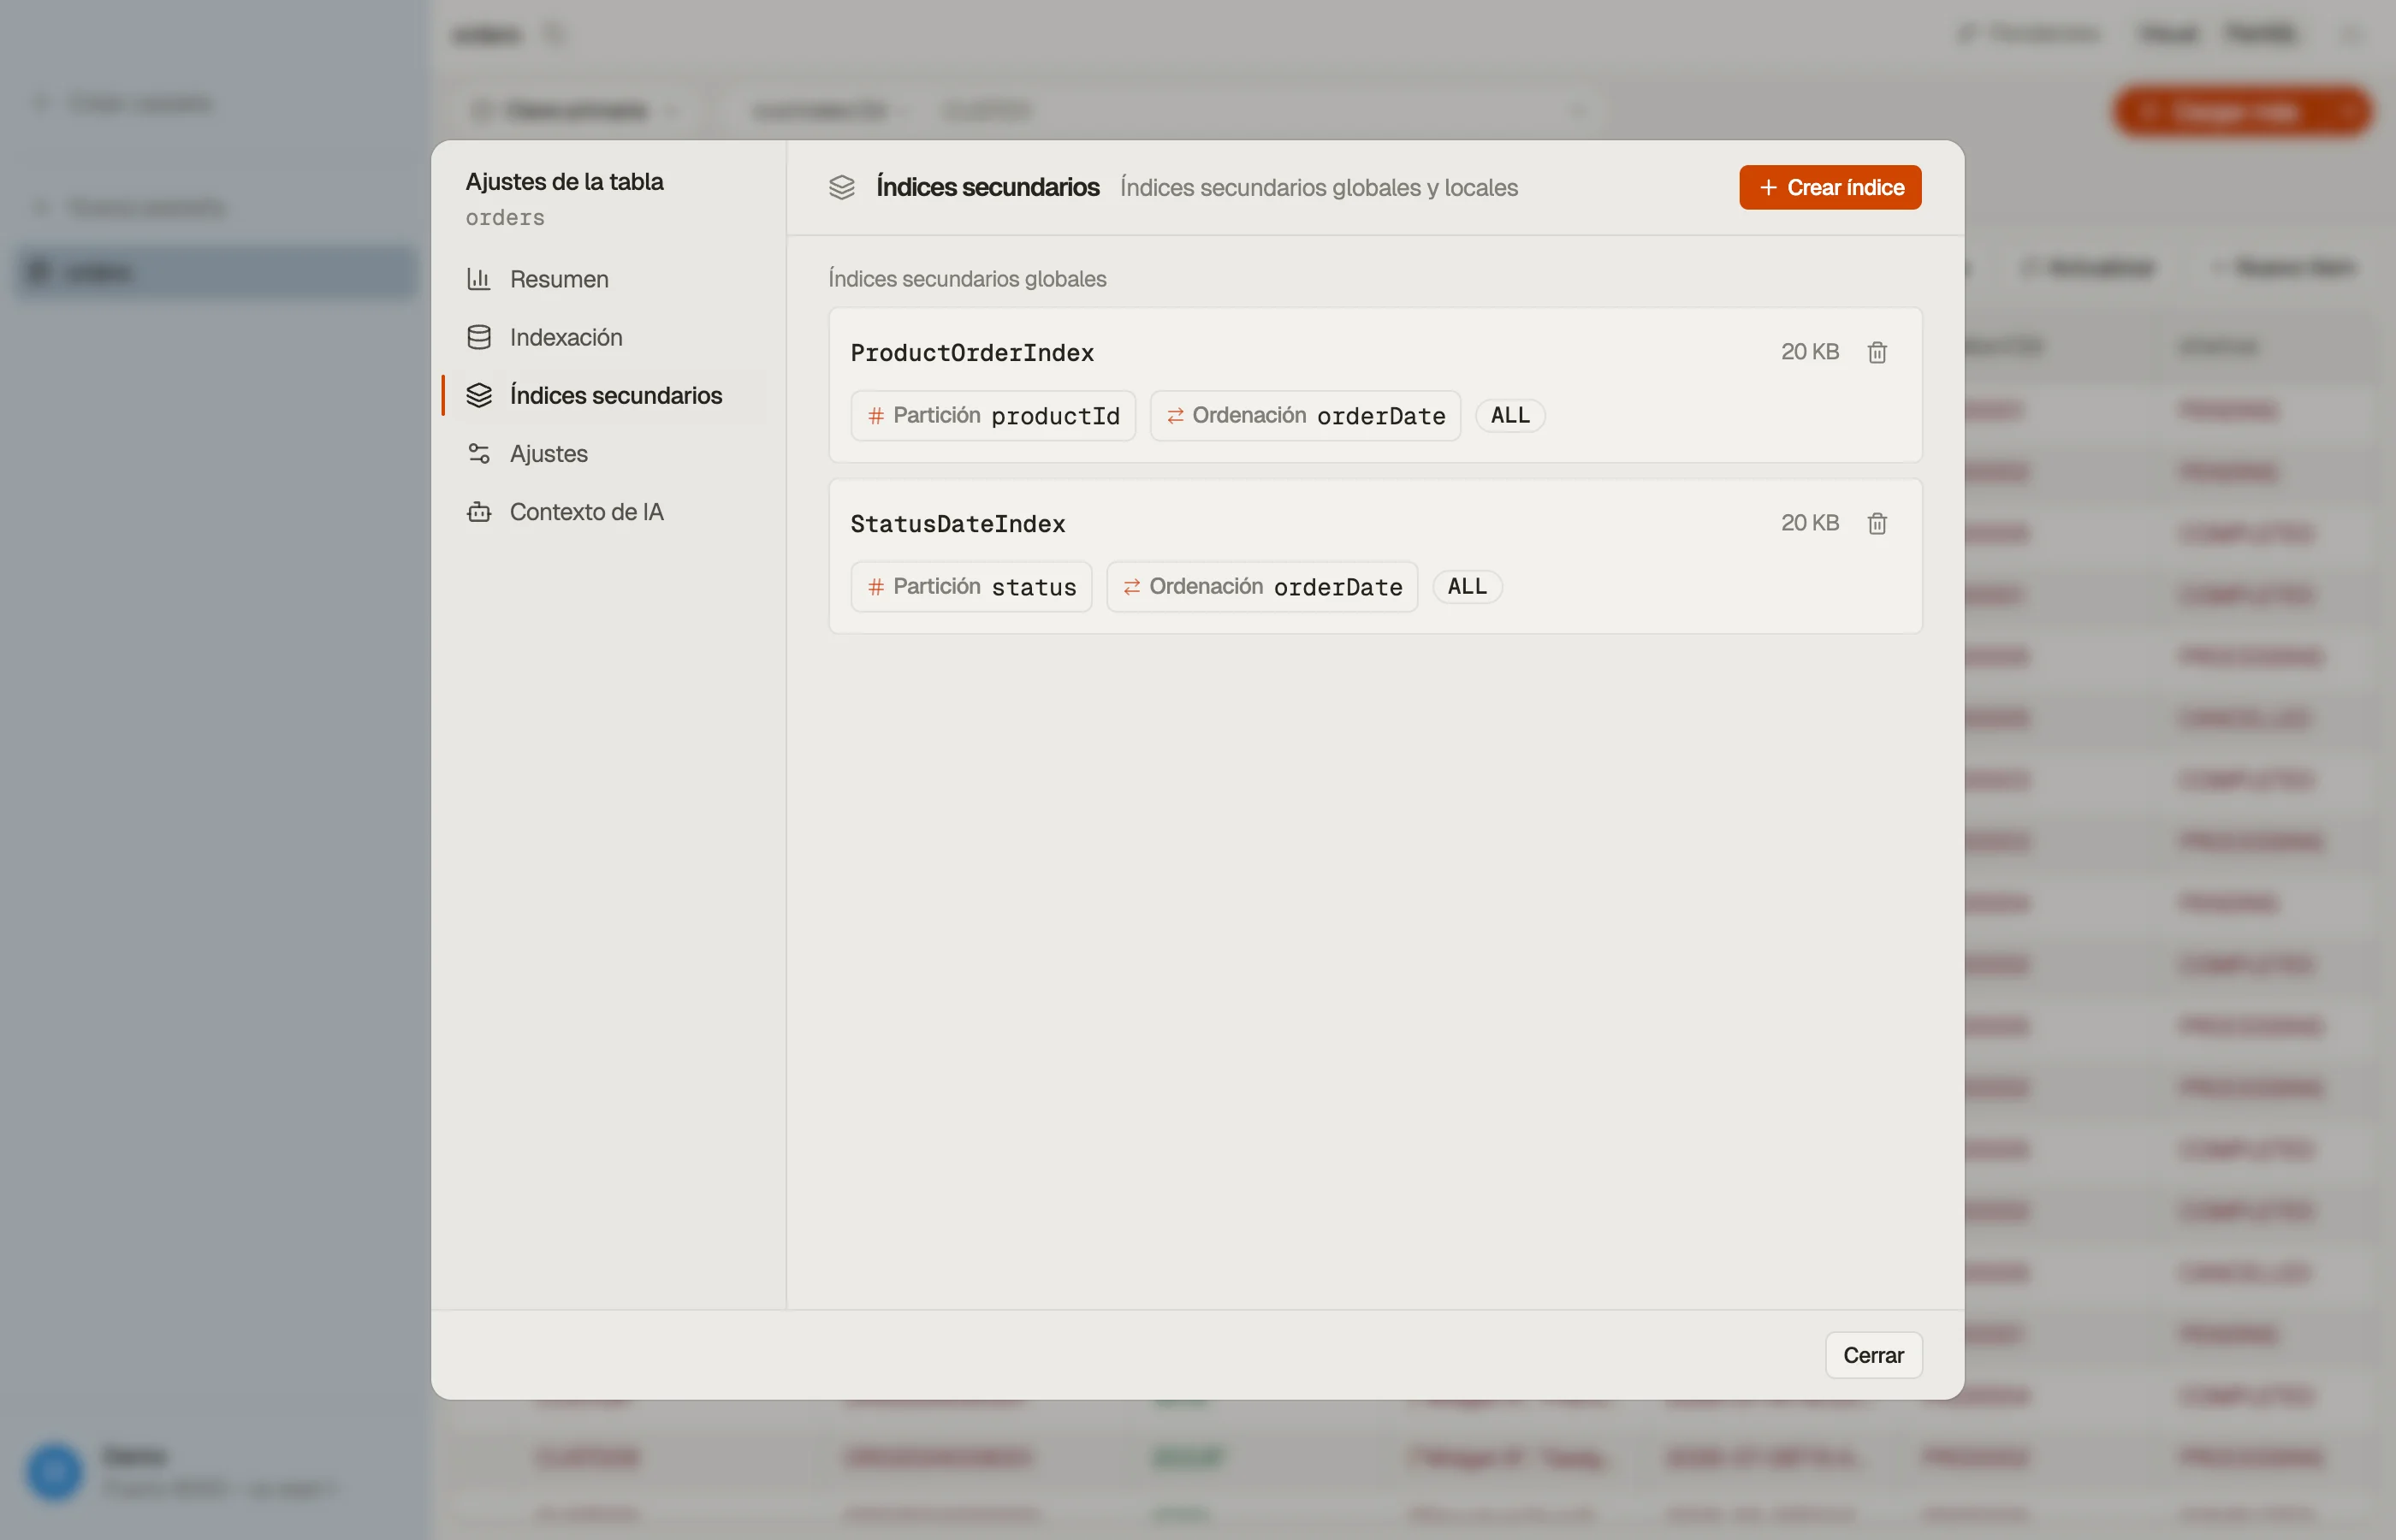Click the ALL badge in StatusDateIndex
Viewport: 2396px width, 1540px height.
[x=1467, y=586]
